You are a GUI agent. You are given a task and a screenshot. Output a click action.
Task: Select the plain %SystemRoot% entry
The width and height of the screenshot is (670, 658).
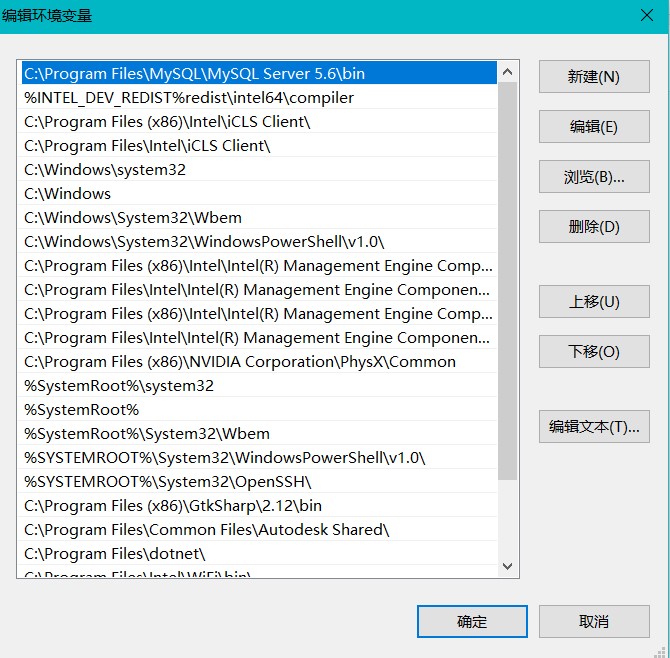(259, 410)
